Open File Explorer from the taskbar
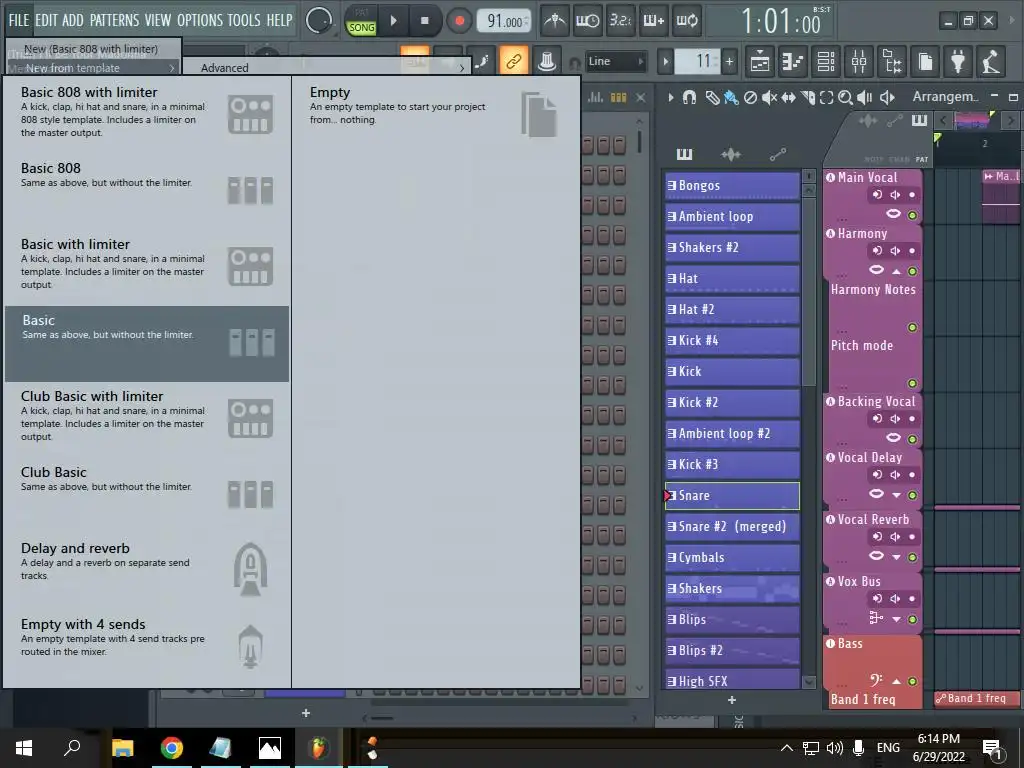 click(x=122, y=748)
